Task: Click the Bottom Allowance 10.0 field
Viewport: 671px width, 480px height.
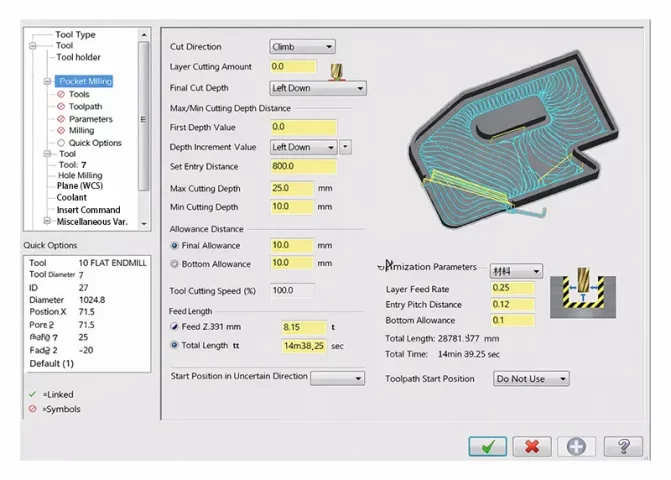Action: (x=292, y=263)
